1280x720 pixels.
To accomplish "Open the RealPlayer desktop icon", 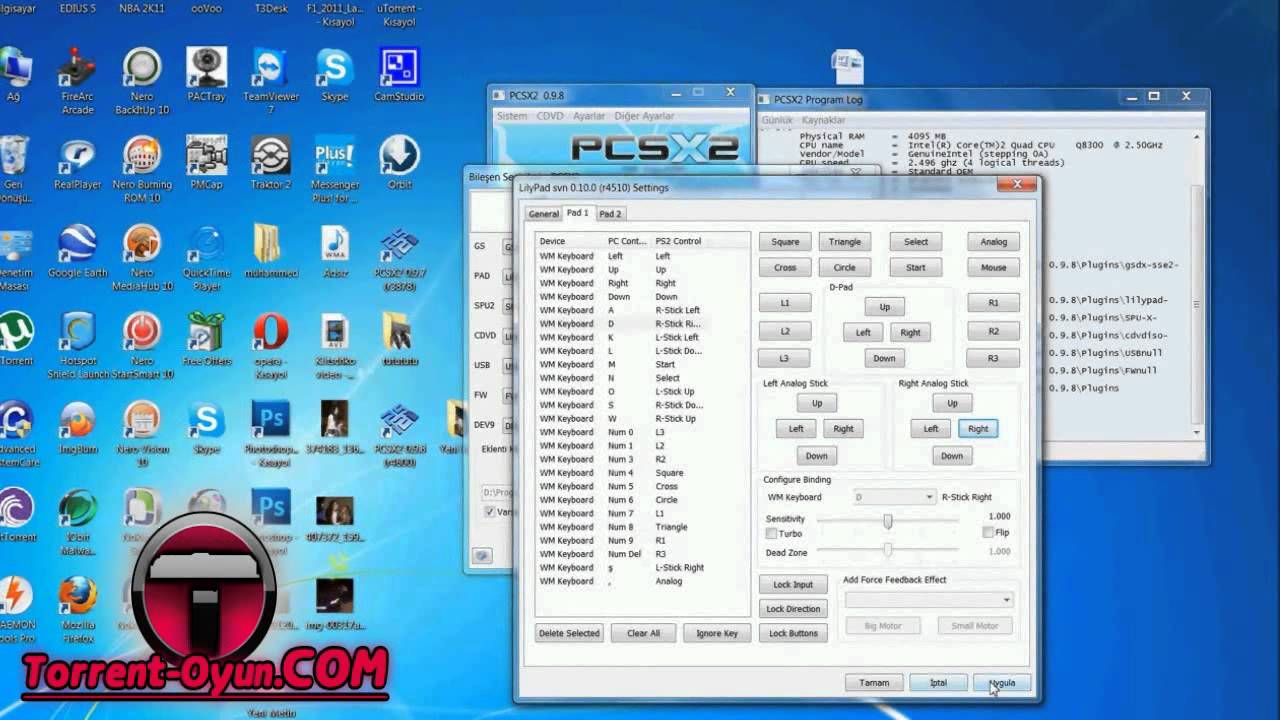I will pos(77,163).
